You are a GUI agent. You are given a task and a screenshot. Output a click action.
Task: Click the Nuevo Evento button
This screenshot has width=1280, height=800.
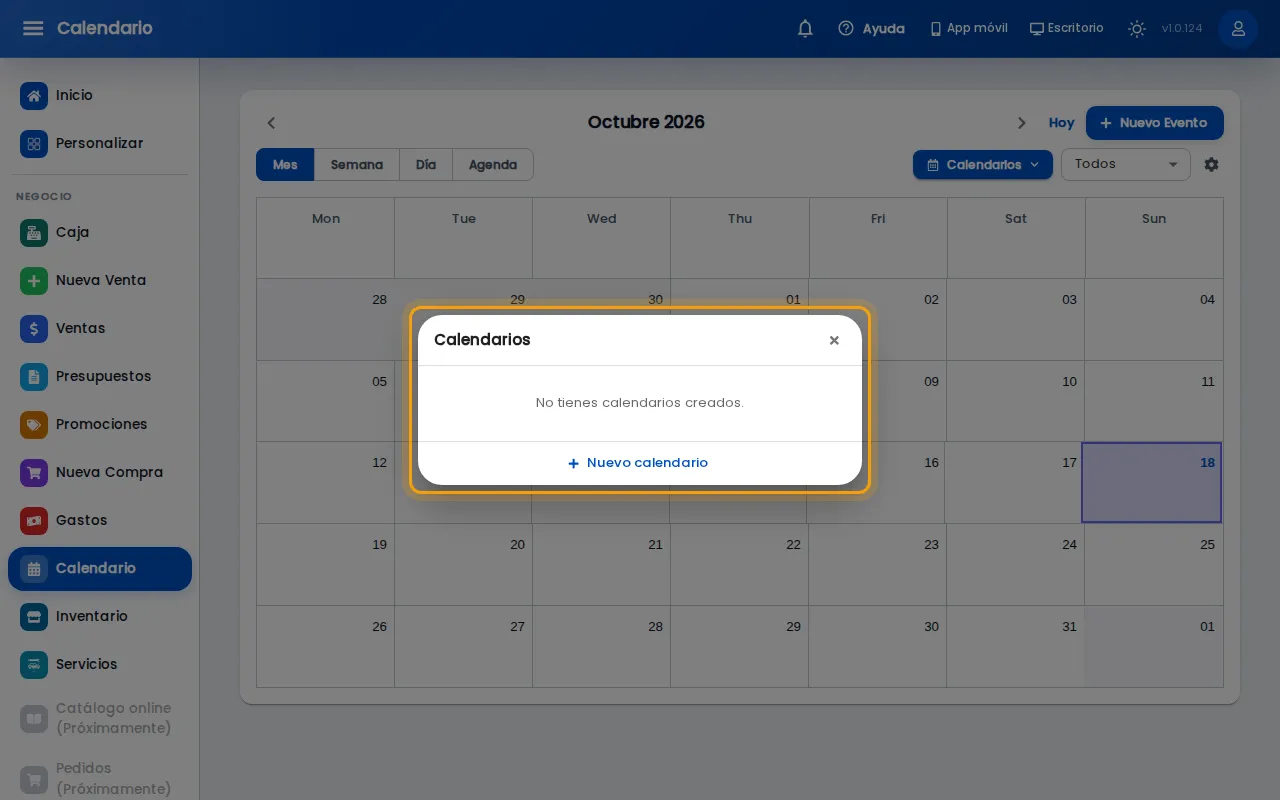pyautogui.click(x=1155, y=123)
